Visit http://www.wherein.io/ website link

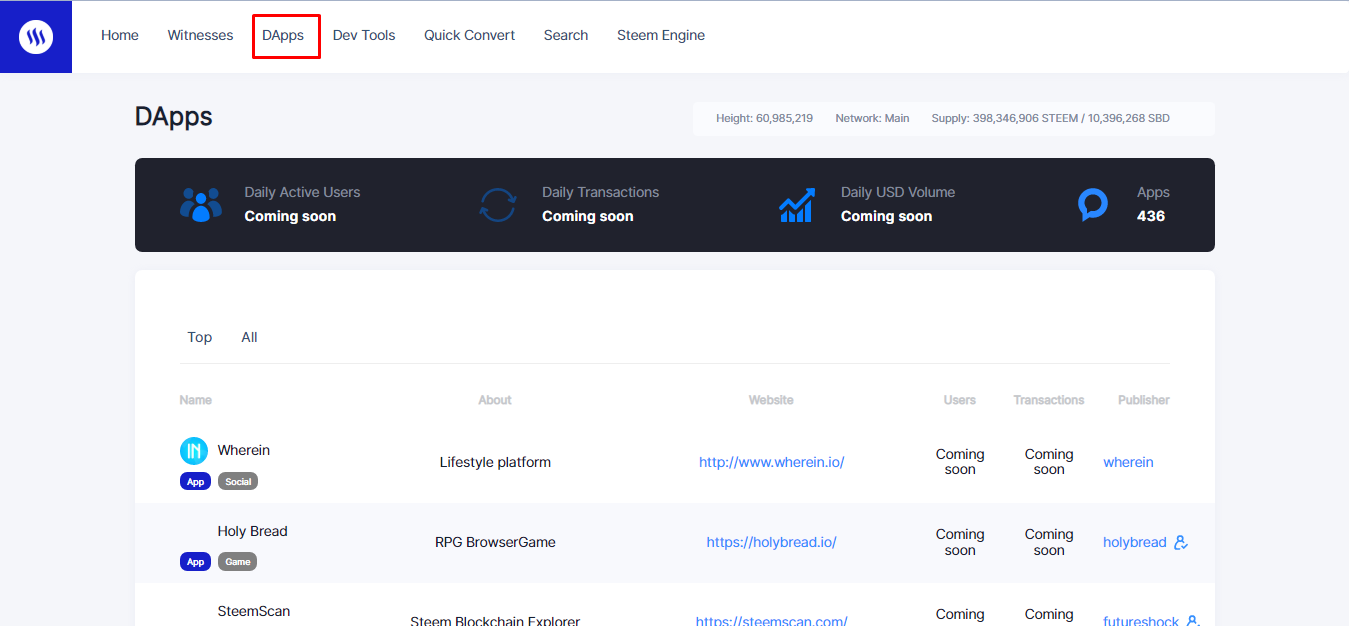tap(772, 462)
